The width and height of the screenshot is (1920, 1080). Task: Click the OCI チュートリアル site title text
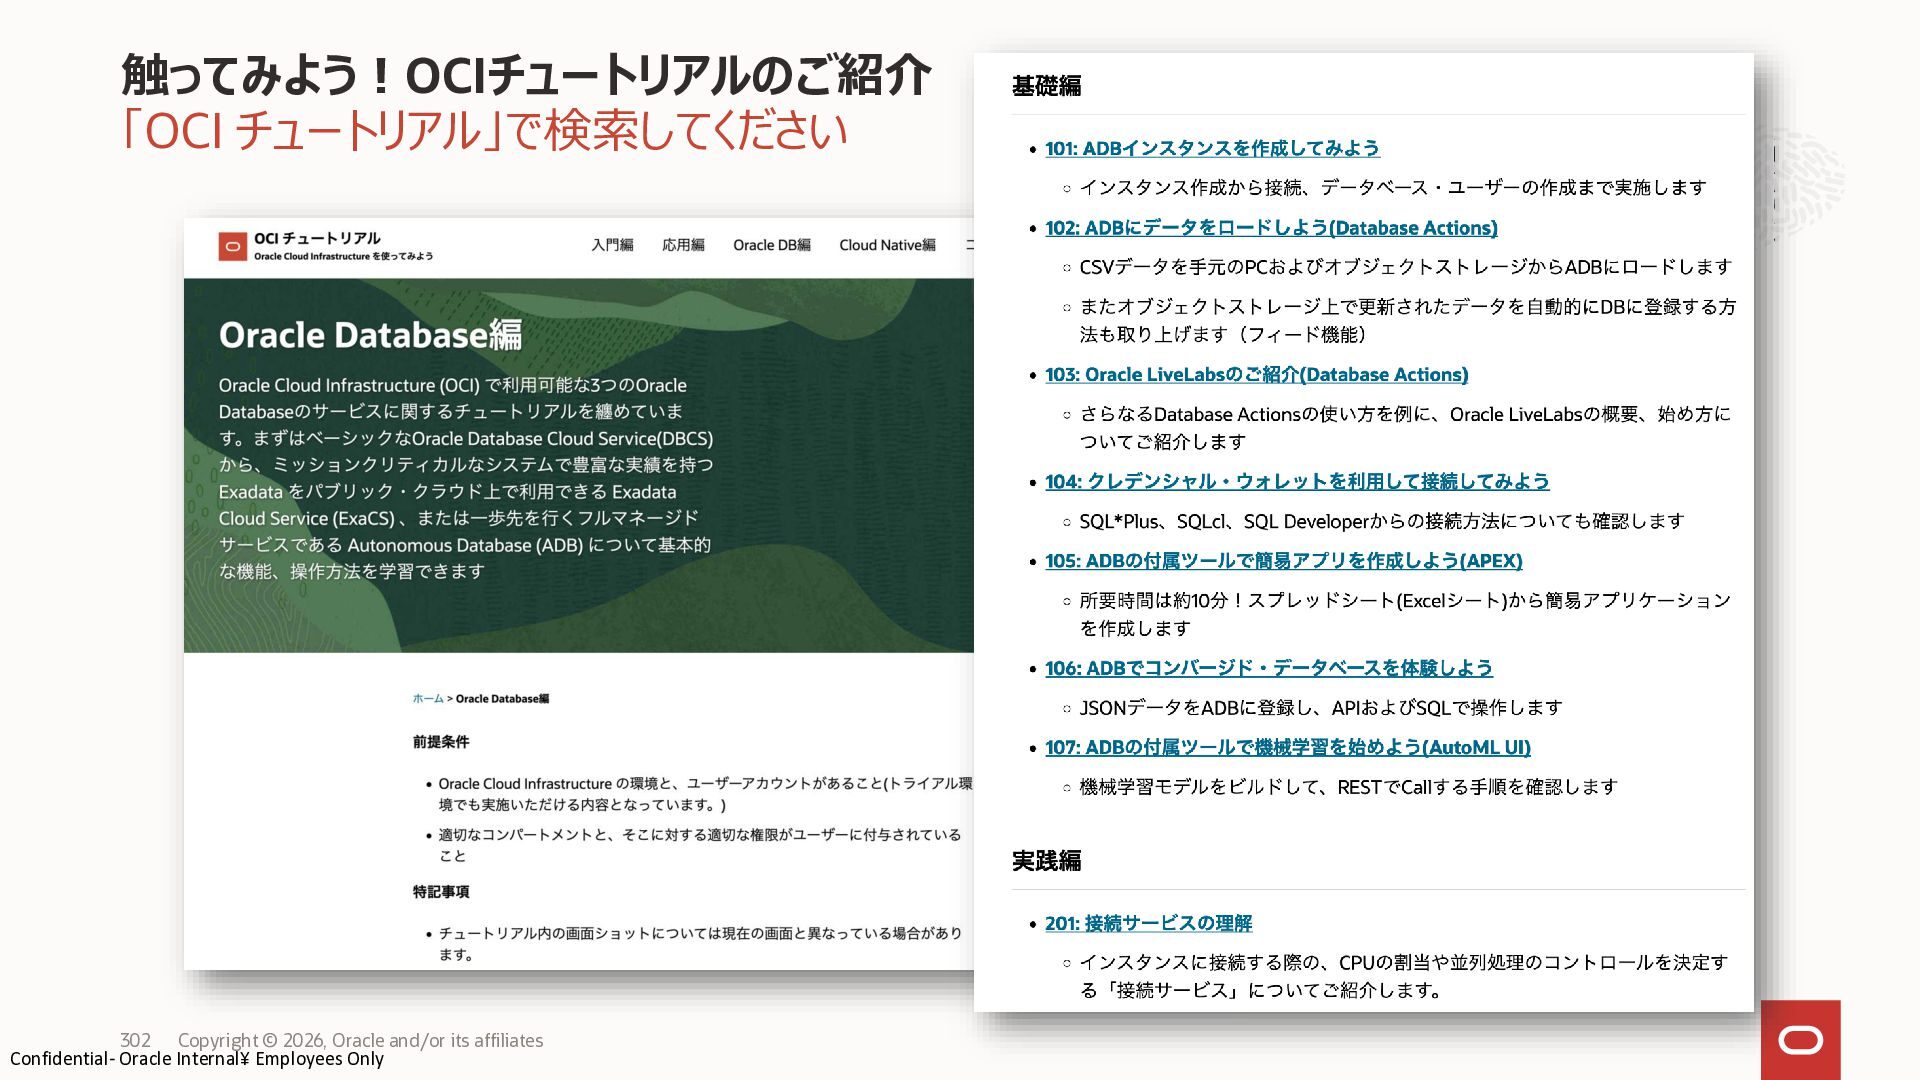pos(317,238)
